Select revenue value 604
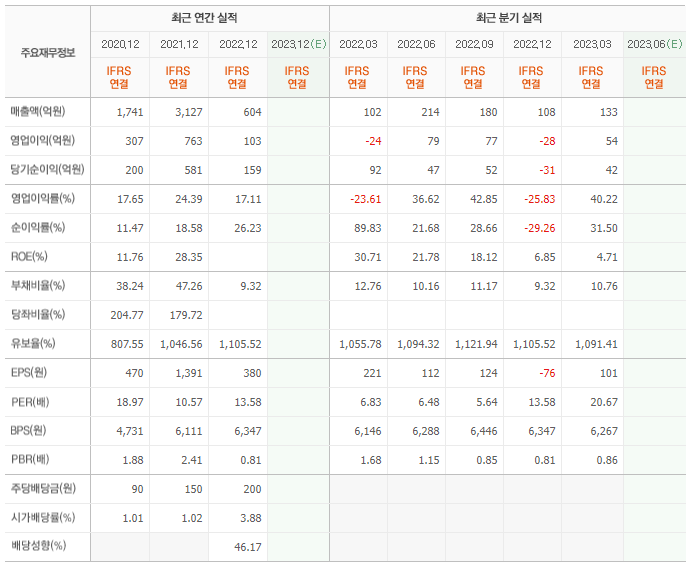Image resolution: width=693 pixels, height=565 pixels. pos(252,112)
